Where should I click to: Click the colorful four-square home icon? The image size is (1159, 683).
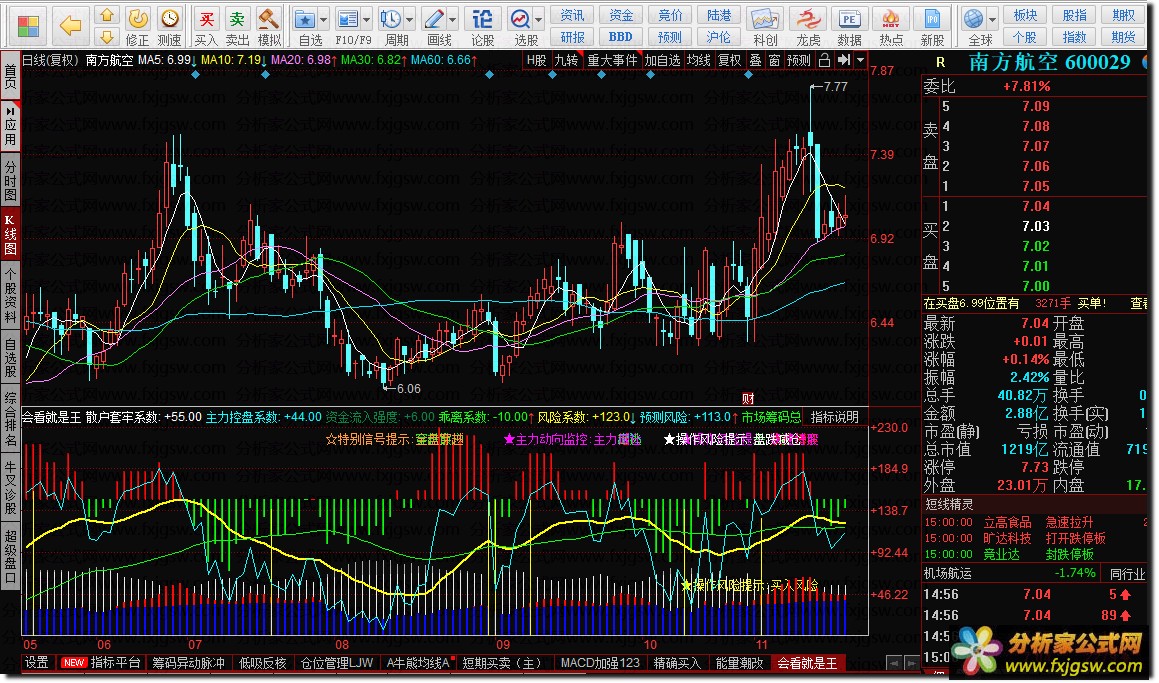pyautogui.click(x=28, y=26)
